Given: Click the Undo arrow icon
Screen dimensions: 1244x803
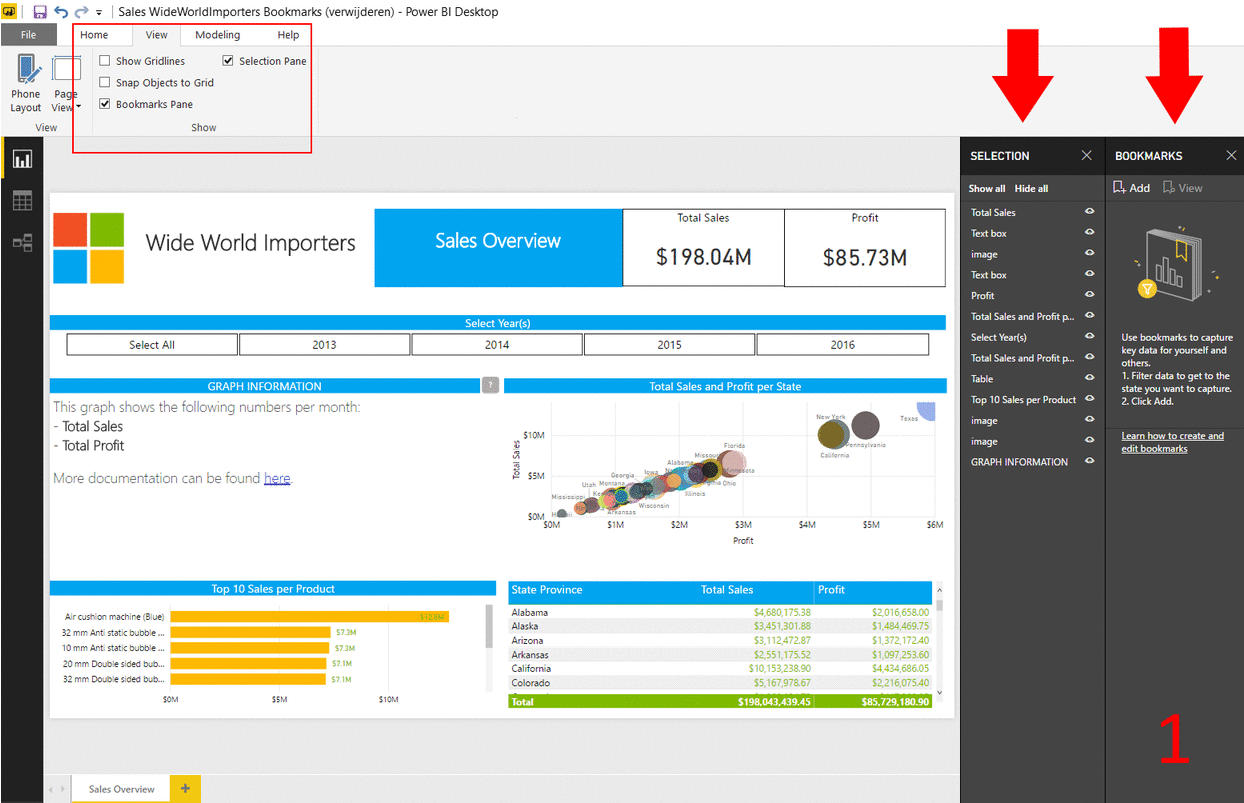Looking at the screenshot, I should 58,11.
